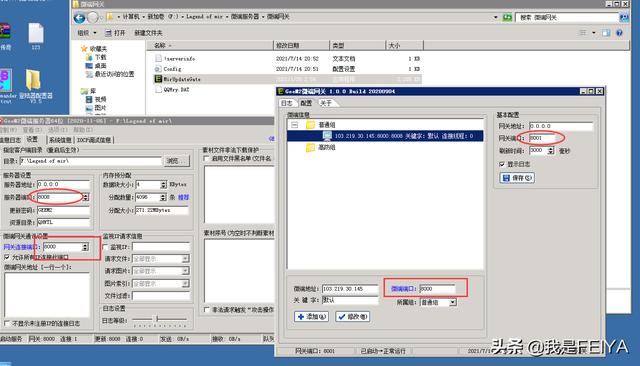Switch to the 关于 tab

click(326, 103)
